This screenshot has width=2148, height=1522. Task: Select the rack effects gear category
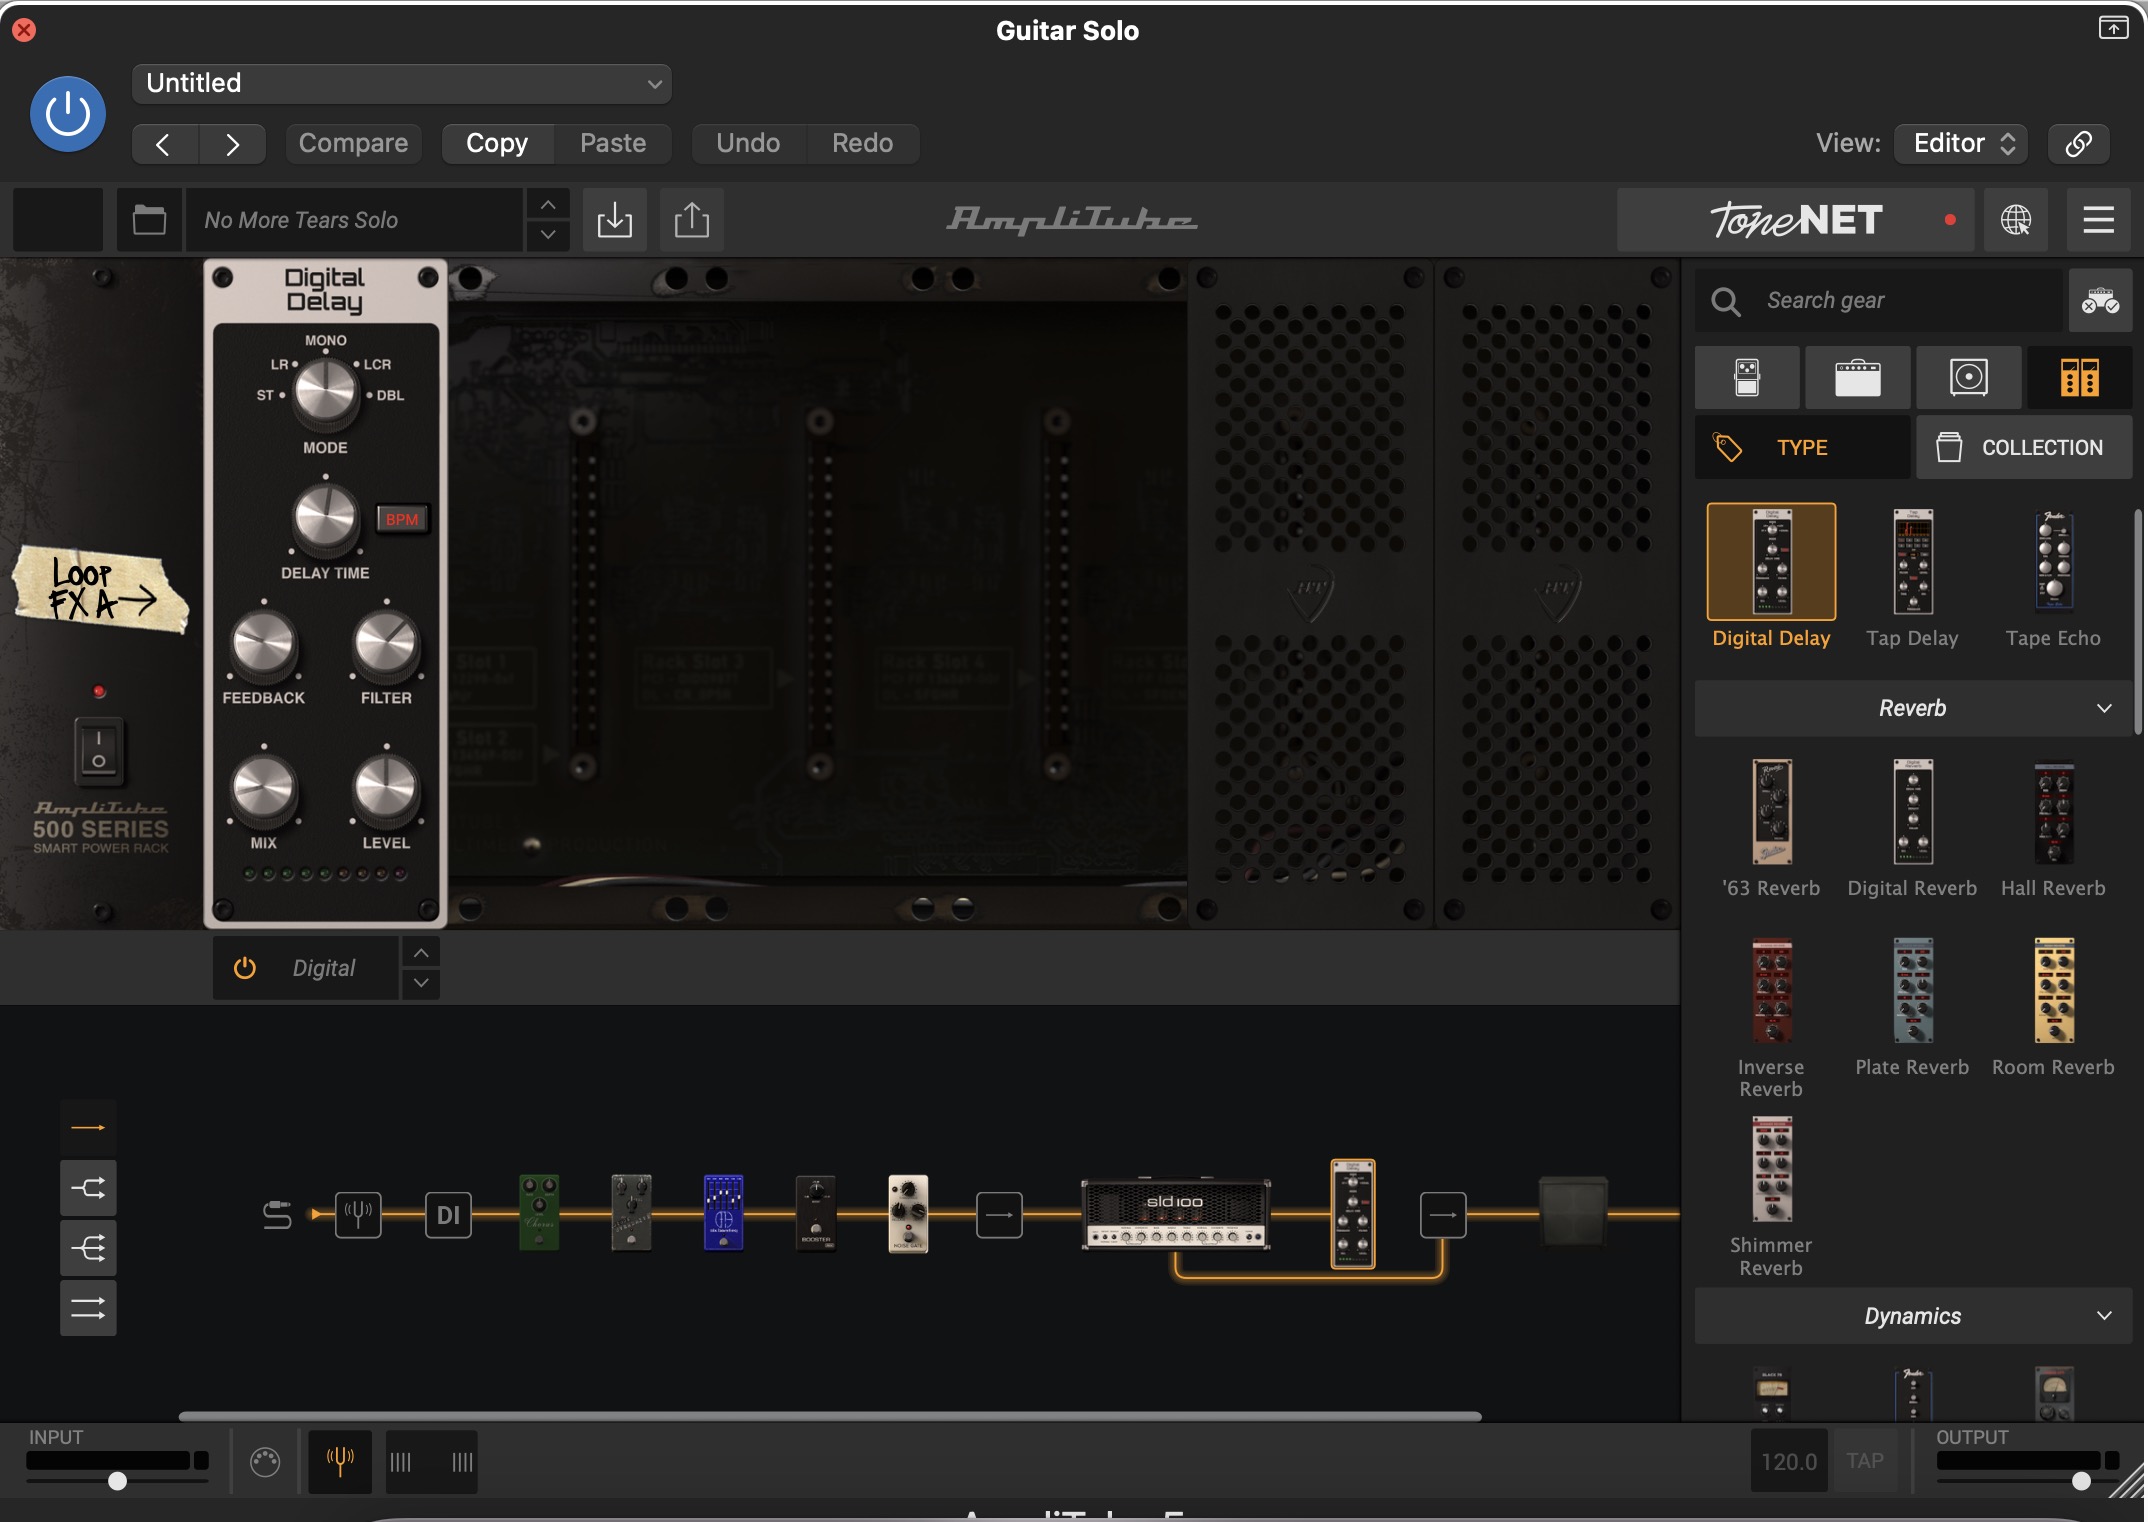coord(2079,378)
